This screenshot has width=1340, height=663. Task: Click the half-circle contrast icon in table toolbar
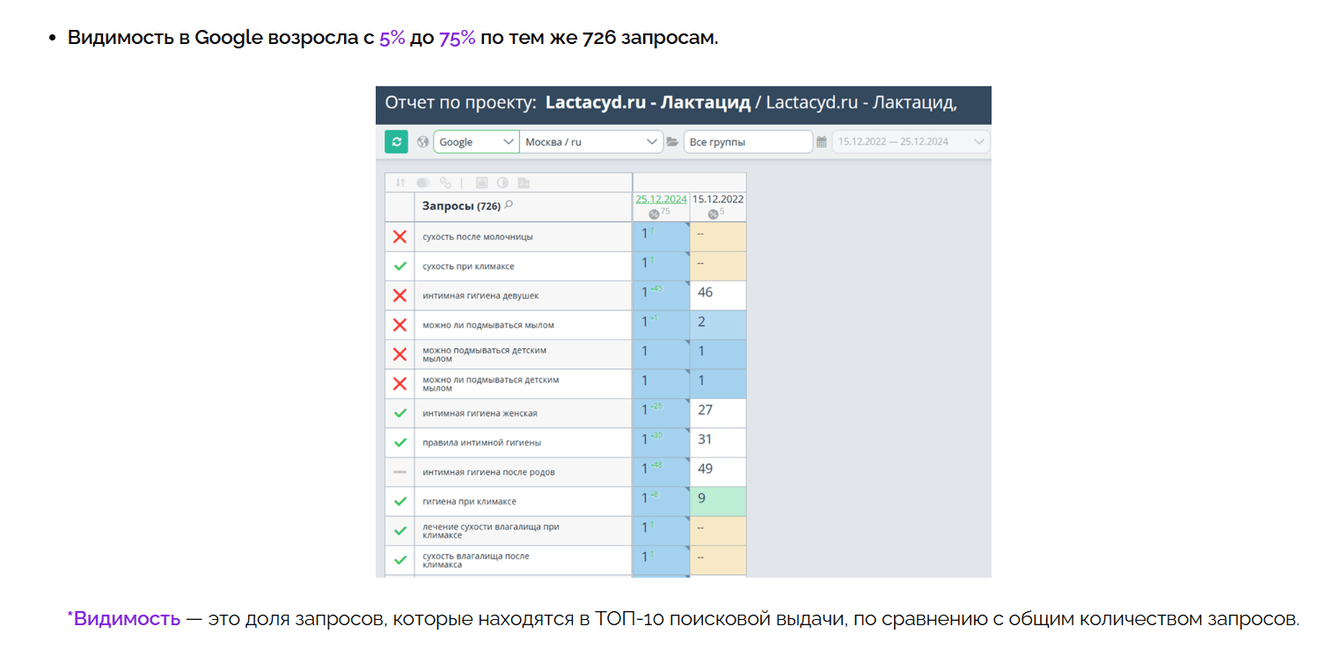(x=502, y=183)
